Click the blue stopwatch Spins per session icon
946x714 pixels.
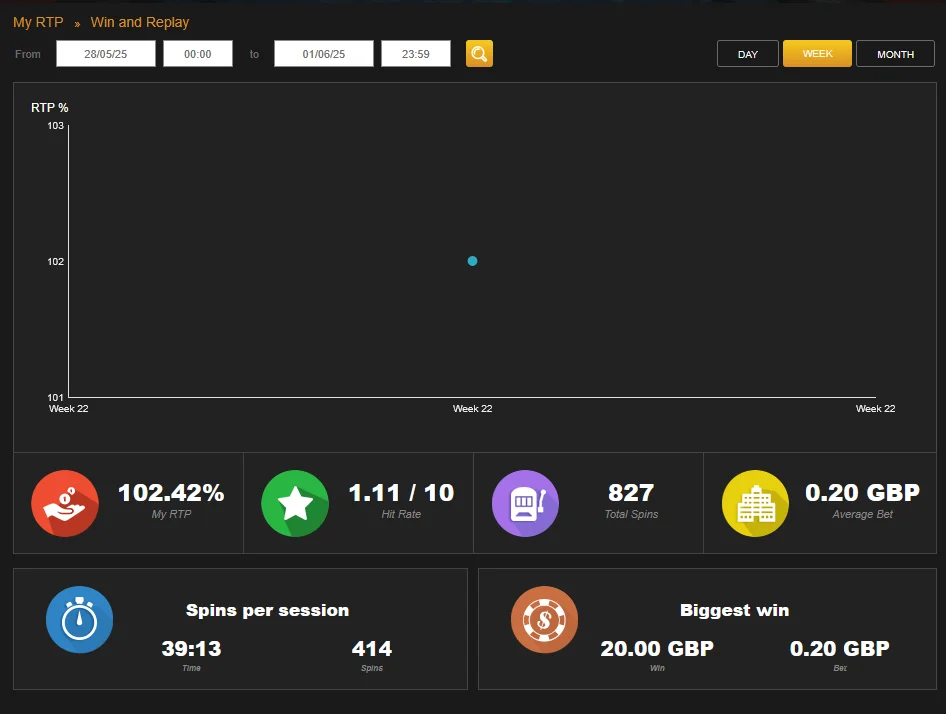point(80,619)
